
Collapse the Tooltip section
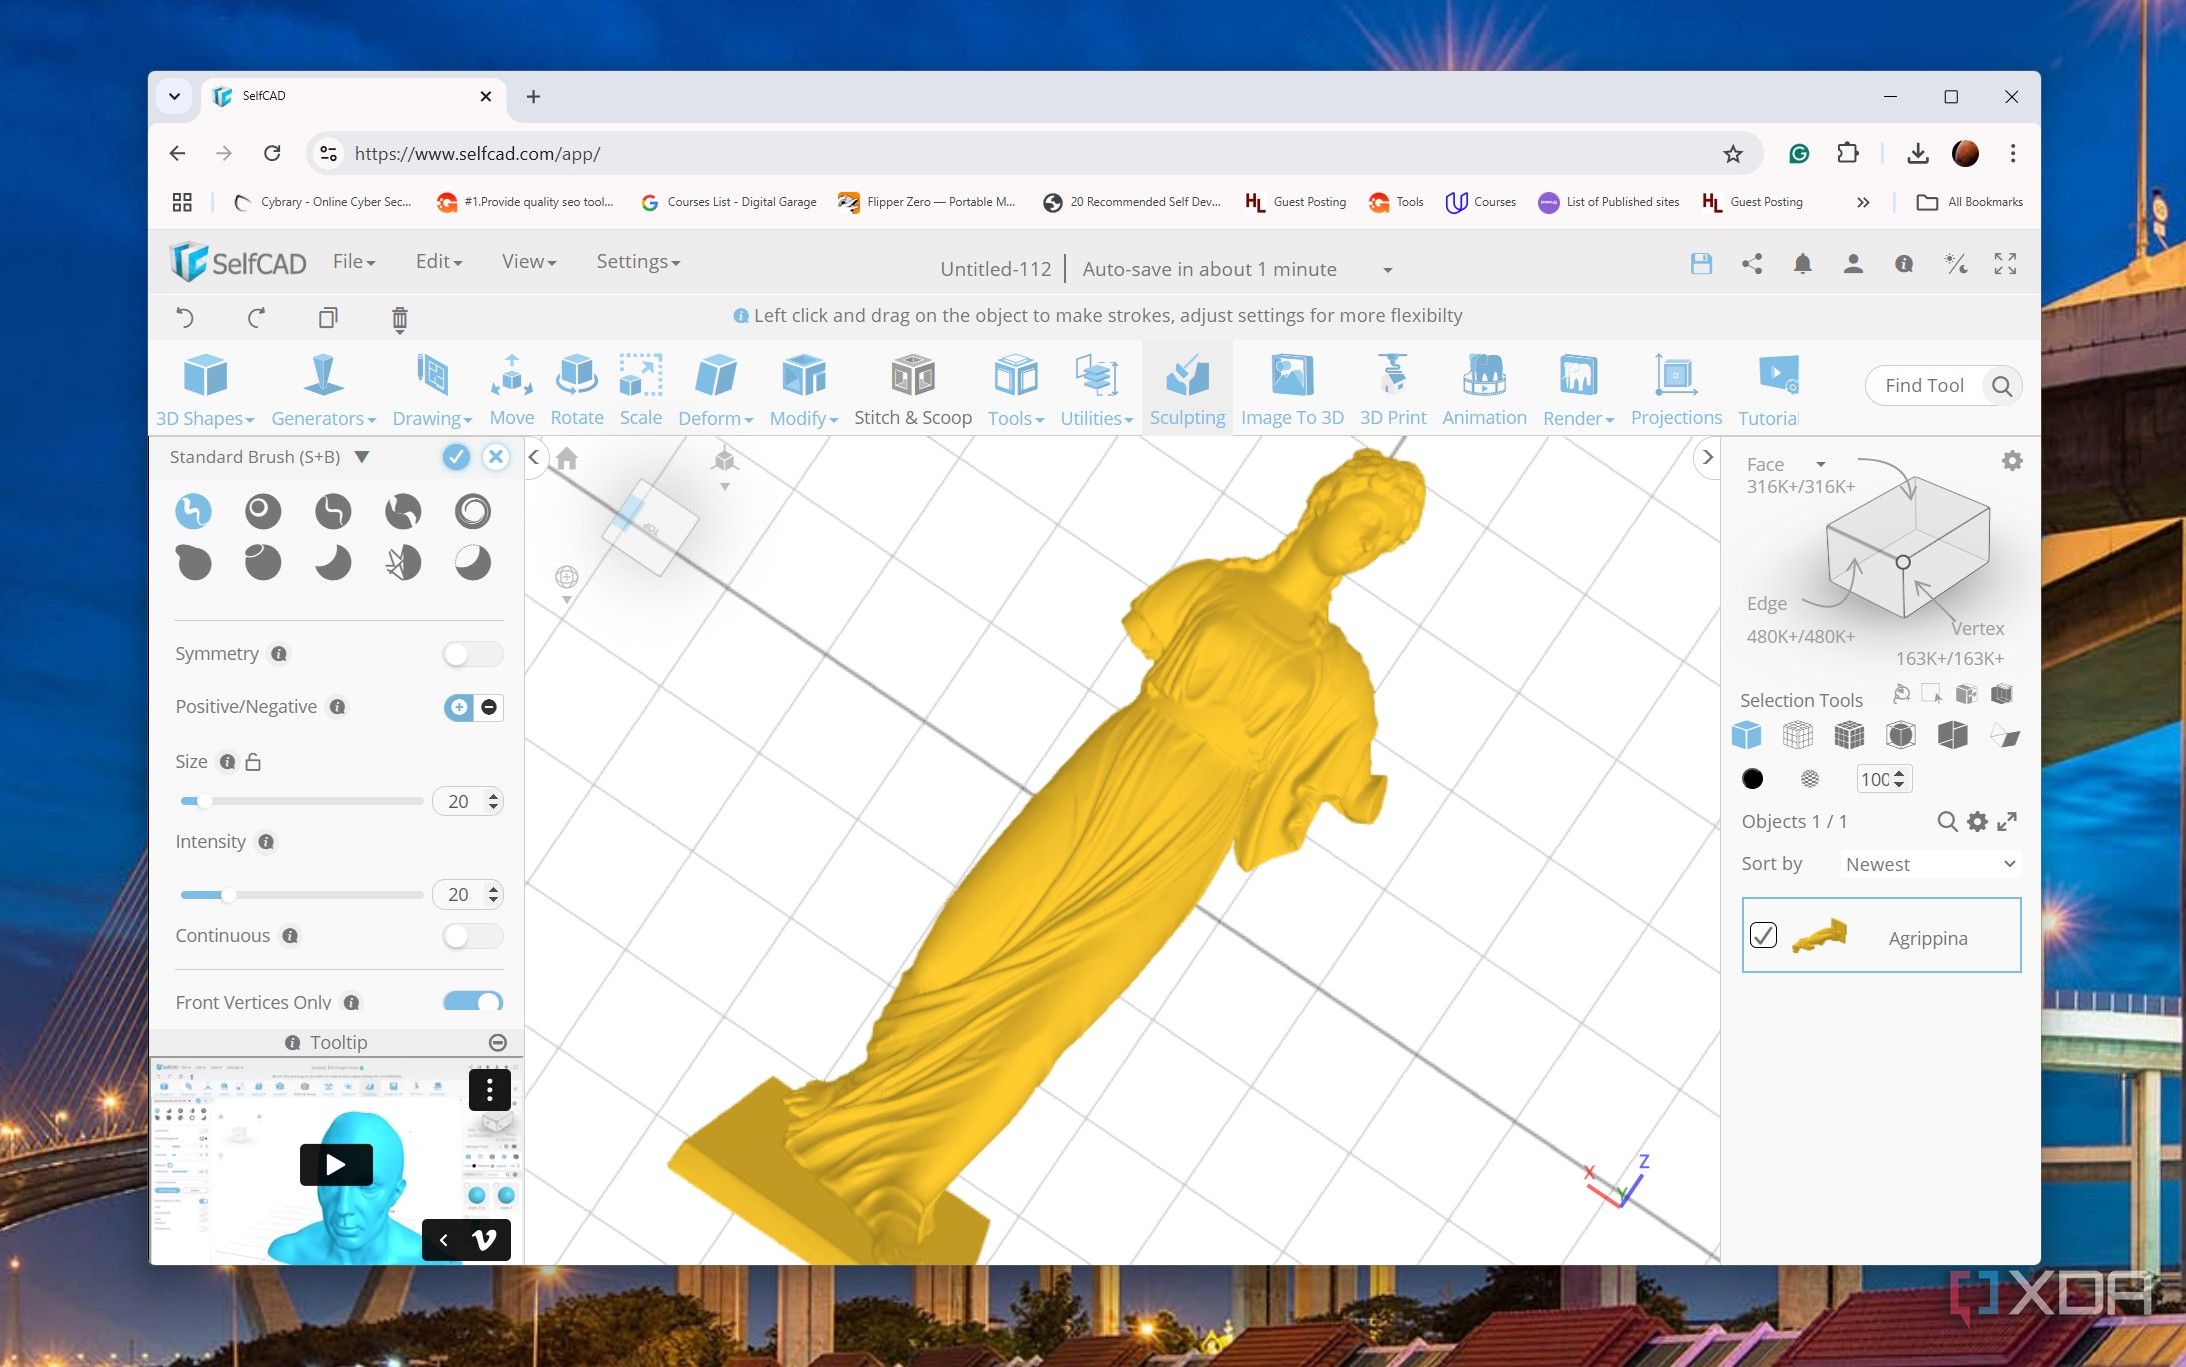498,1043
